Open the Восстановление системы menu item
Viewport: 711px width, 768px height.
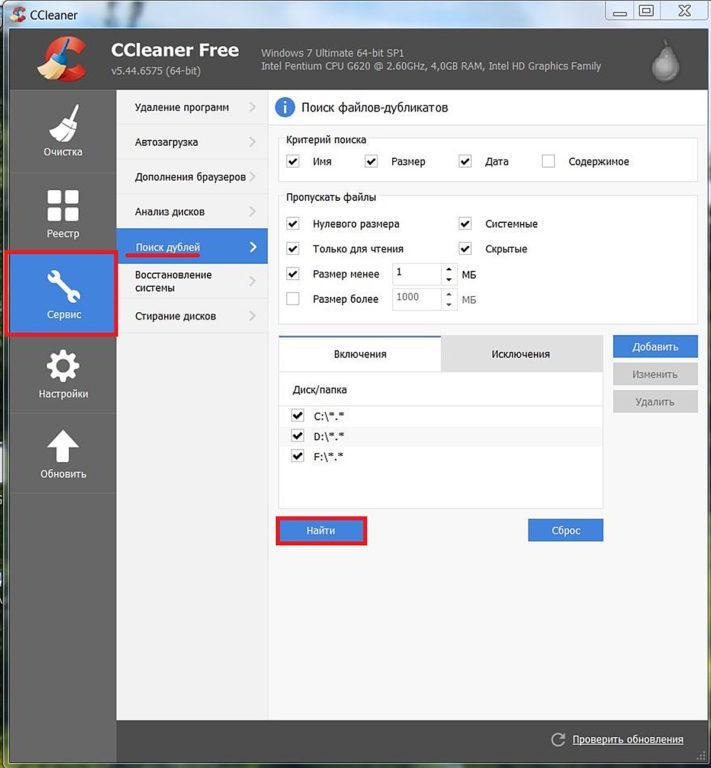pos(192,281)
